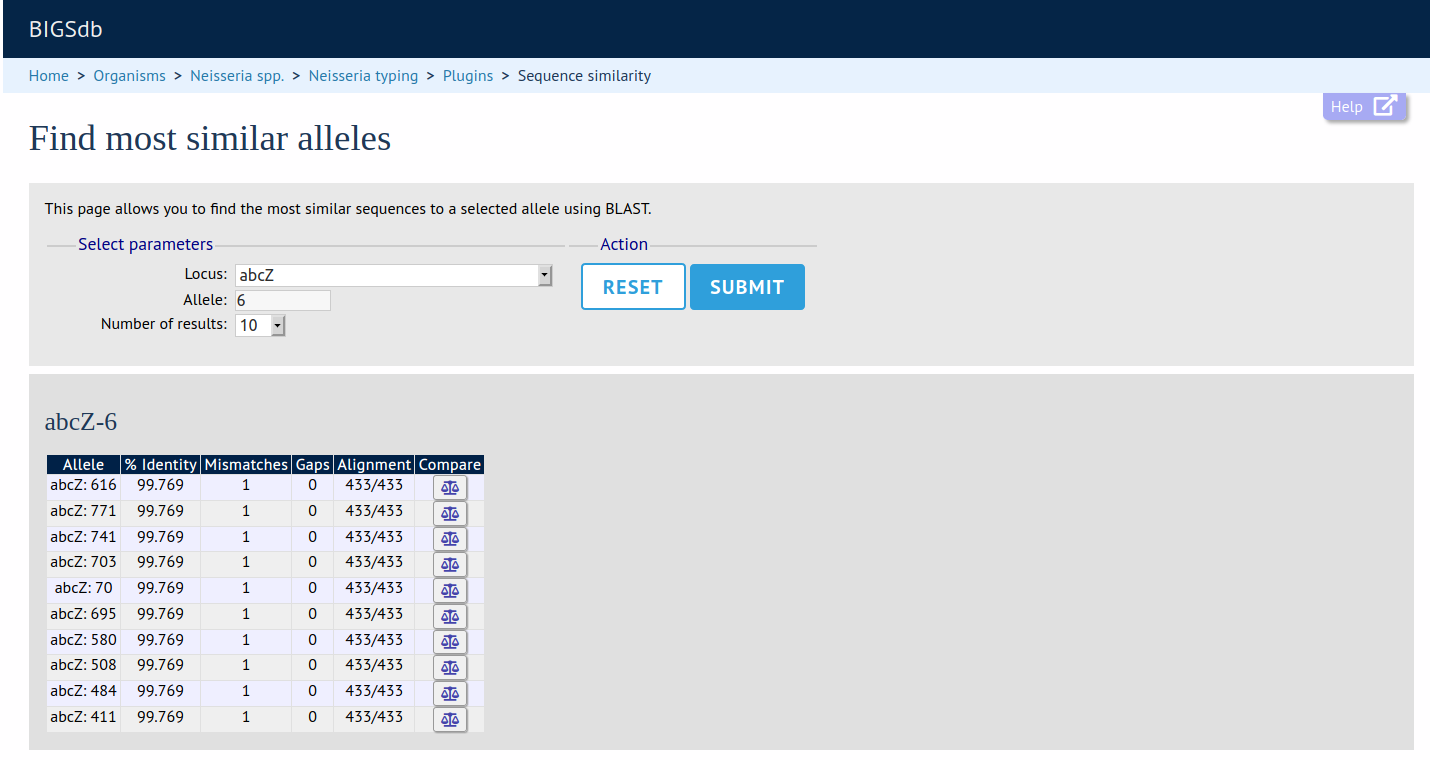The width and height of the screenshot is (1430, 760).
Task: Click scales icon in abcZ: 70 row
Action: (450, 590)
